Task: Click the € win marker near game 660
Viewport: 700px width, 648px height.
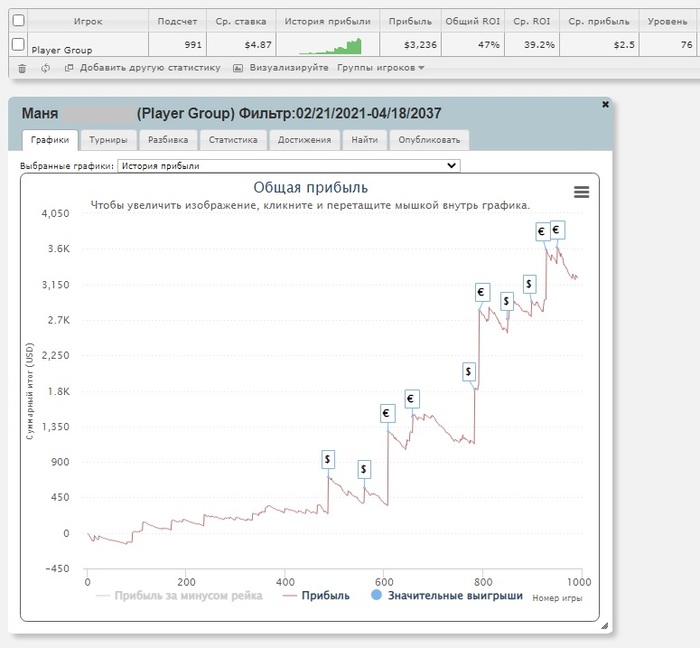Action: click(x=412, y=399)
